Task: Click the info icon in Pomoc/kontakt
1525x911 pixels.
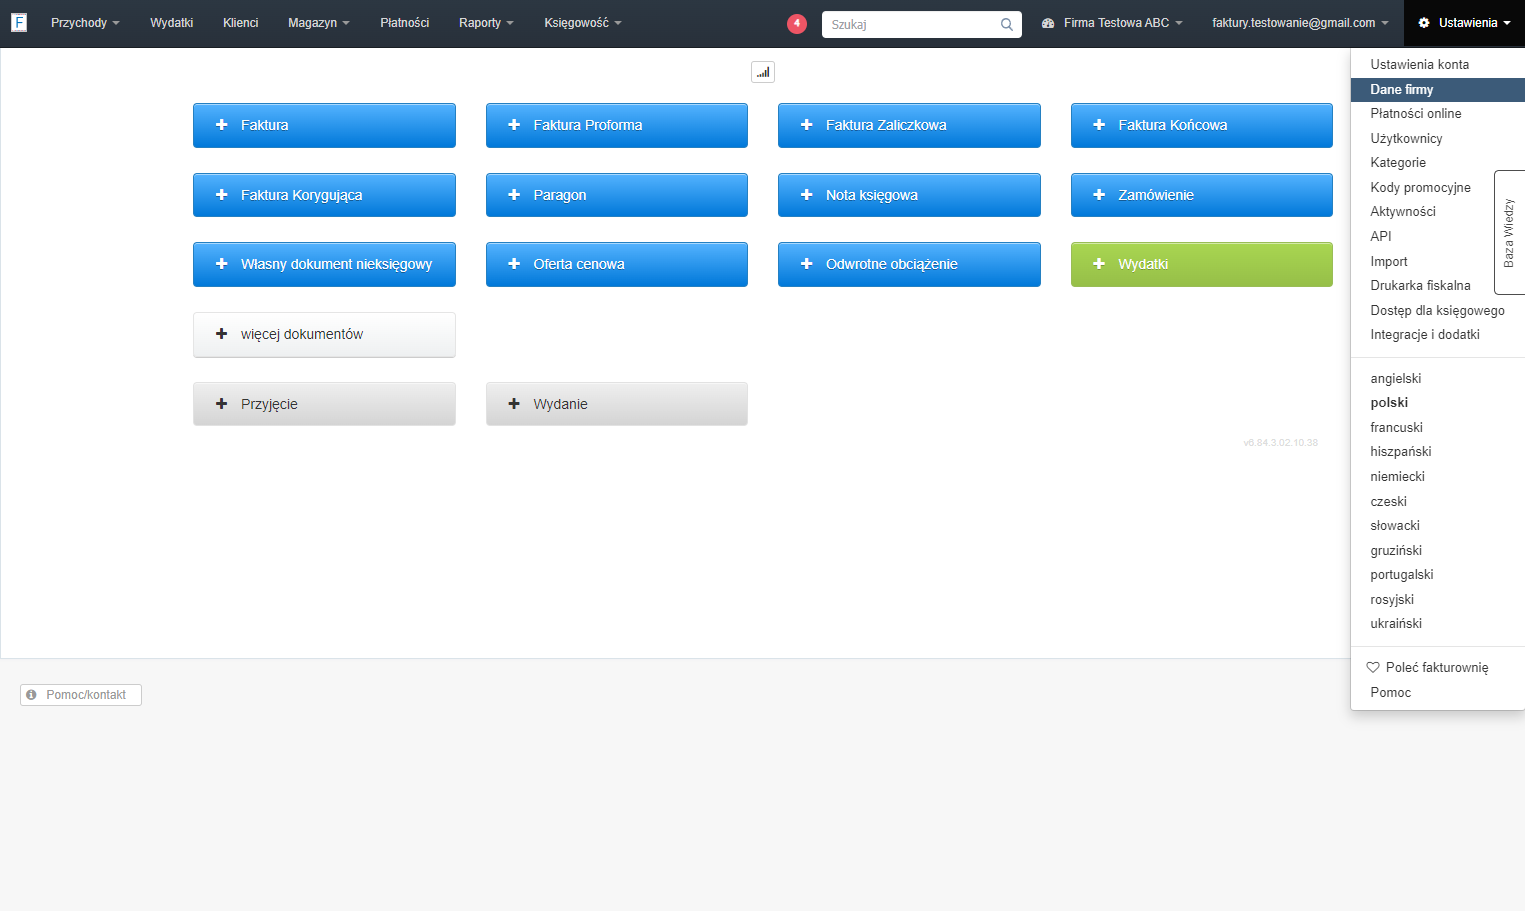Action: (31, 695)
